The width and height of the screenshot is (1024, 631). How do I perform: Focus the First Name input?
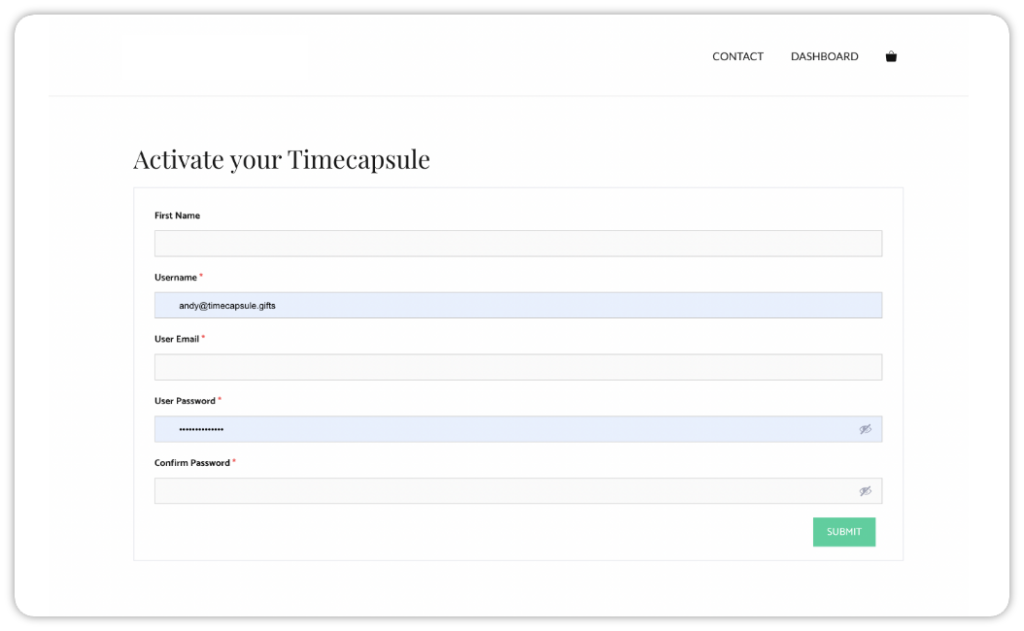coord(517,243)
